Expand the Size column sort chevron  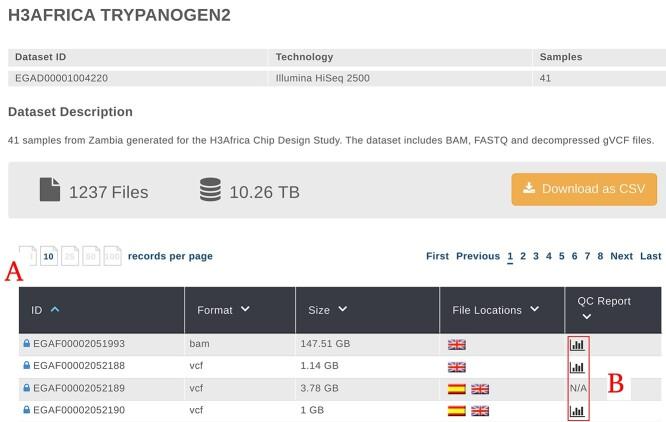pyautogui.click(x=343, y=310)
